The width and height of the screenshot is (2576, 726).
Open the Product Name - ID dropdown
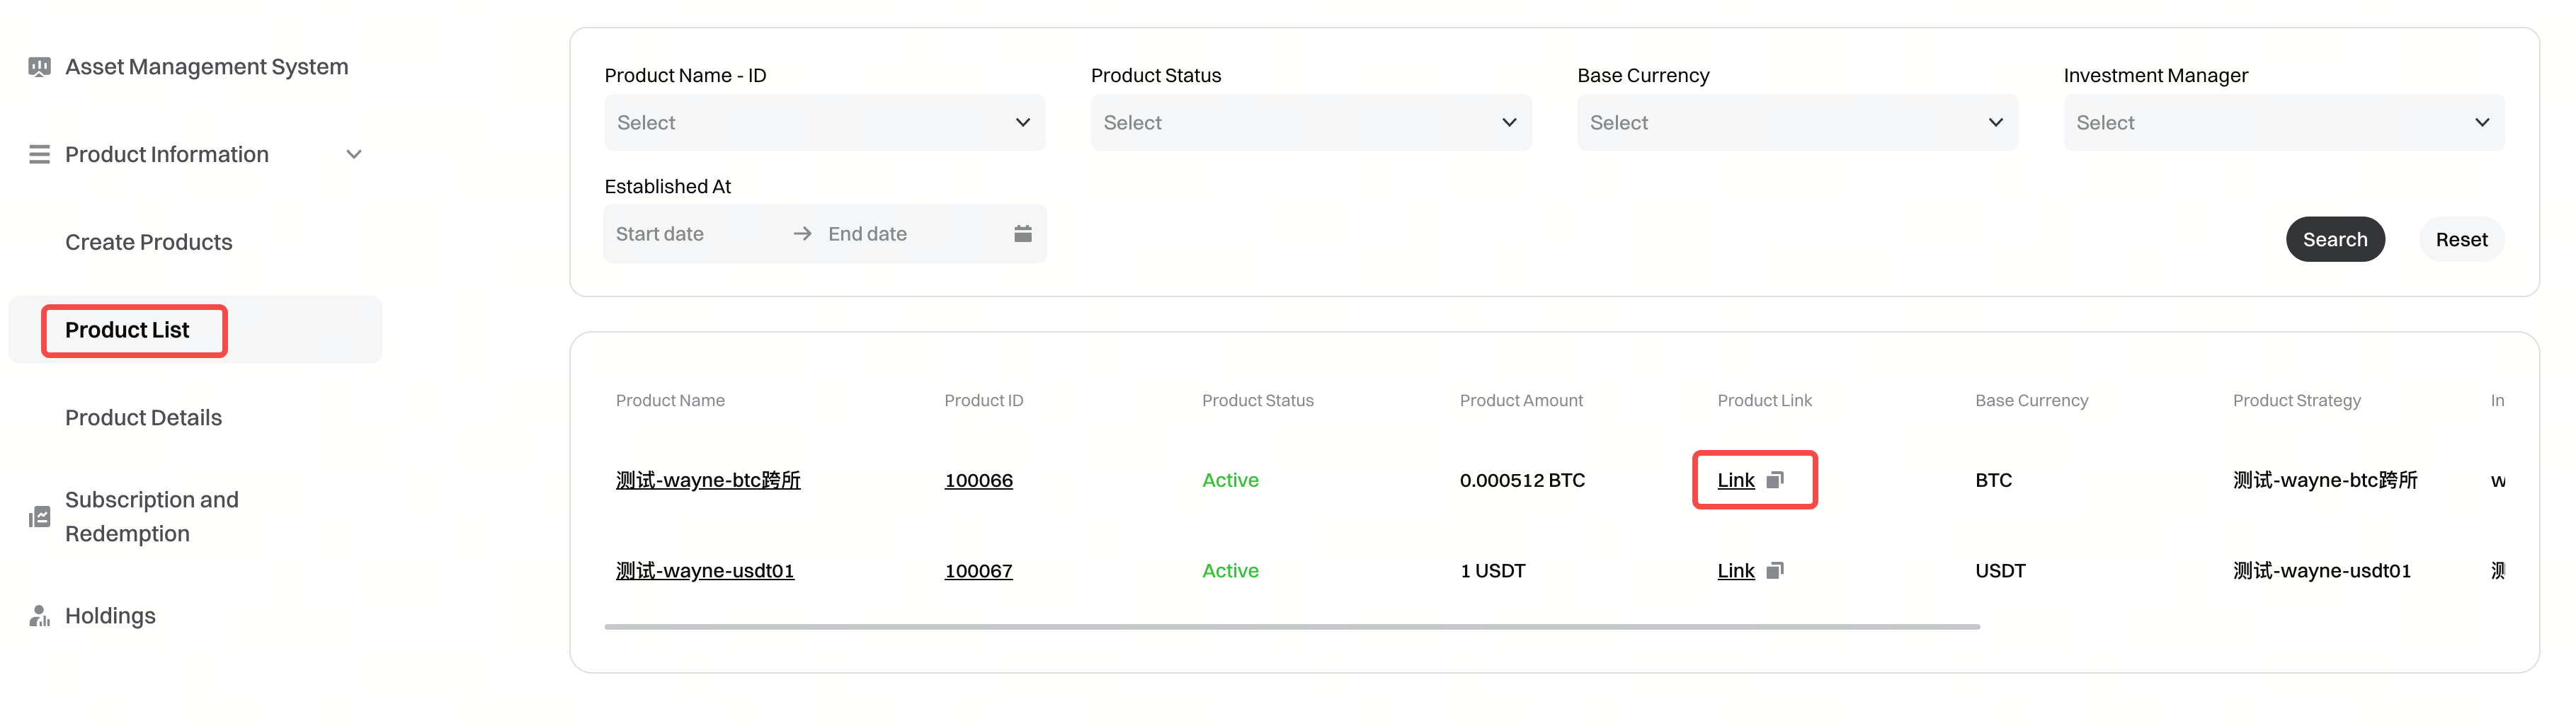(x=824, y=123)
